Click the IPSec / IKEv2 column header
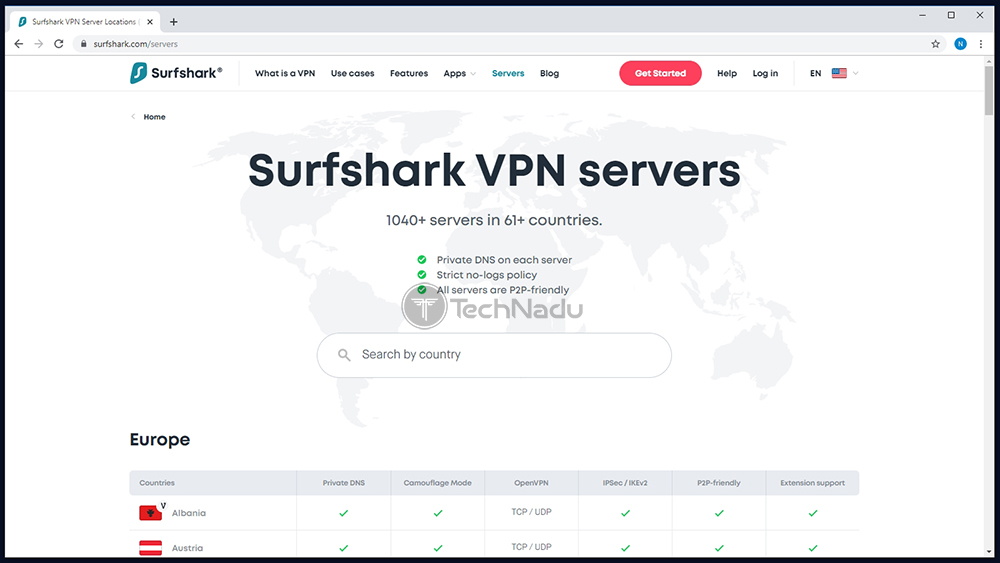The width and height of the screenshot is (1000, 563). coord(625,483)
